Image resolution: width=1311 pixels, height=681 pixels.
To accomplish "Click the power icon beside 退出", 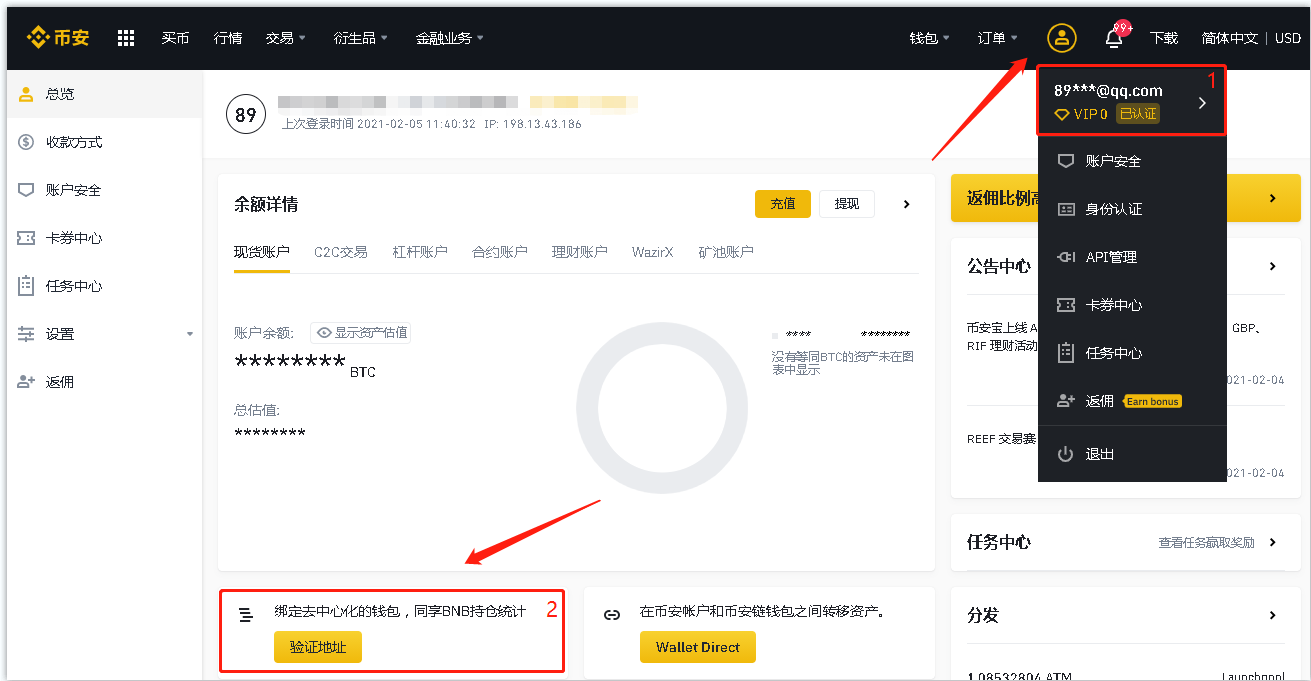I will (x=1066, y=454).
